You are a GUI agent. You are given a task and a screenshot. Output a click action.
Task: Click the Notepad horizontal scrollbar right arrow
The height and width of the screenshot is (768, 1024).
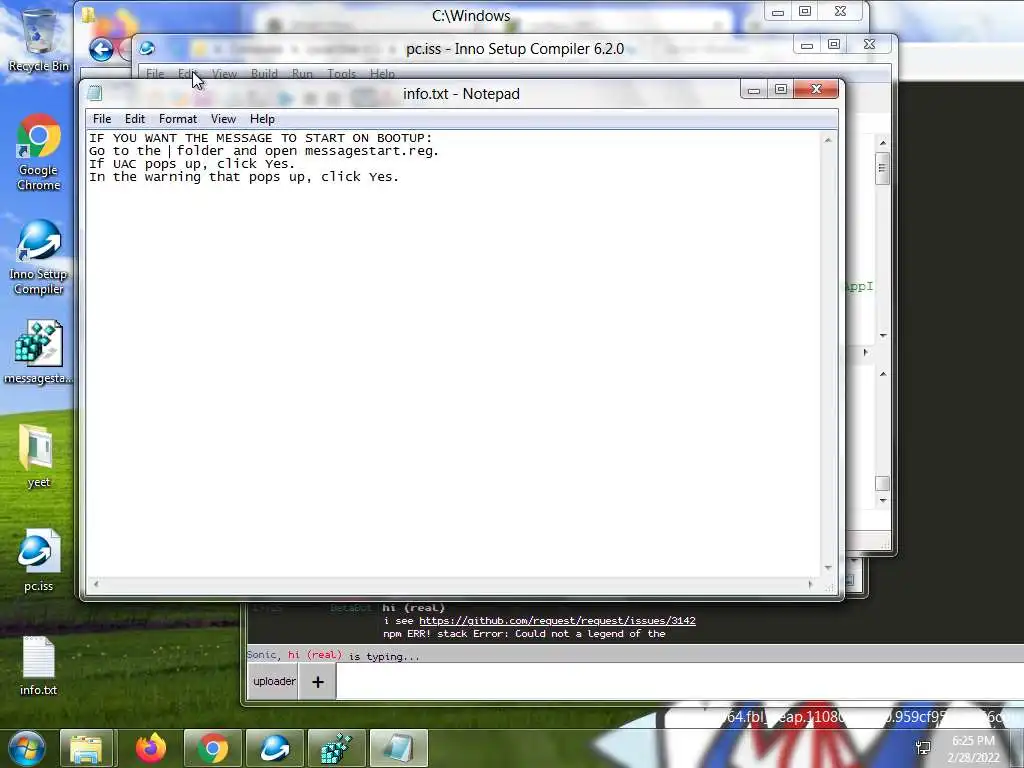pyautogui.click(x=811, y=584)
